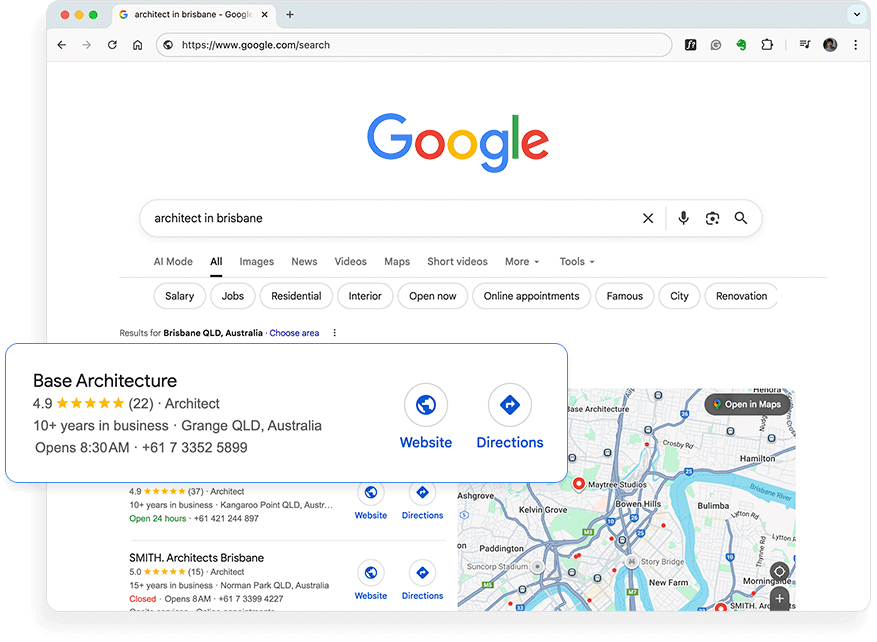Click the voice search microphone icon
Image resolution: width=877 pixels, height=642 pixels.
pos(683,218)
